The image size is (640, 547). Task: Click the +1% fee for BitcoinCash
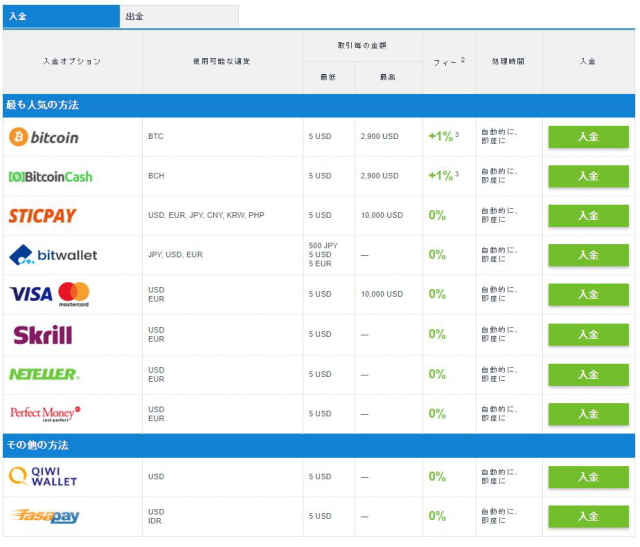[443, 176]
